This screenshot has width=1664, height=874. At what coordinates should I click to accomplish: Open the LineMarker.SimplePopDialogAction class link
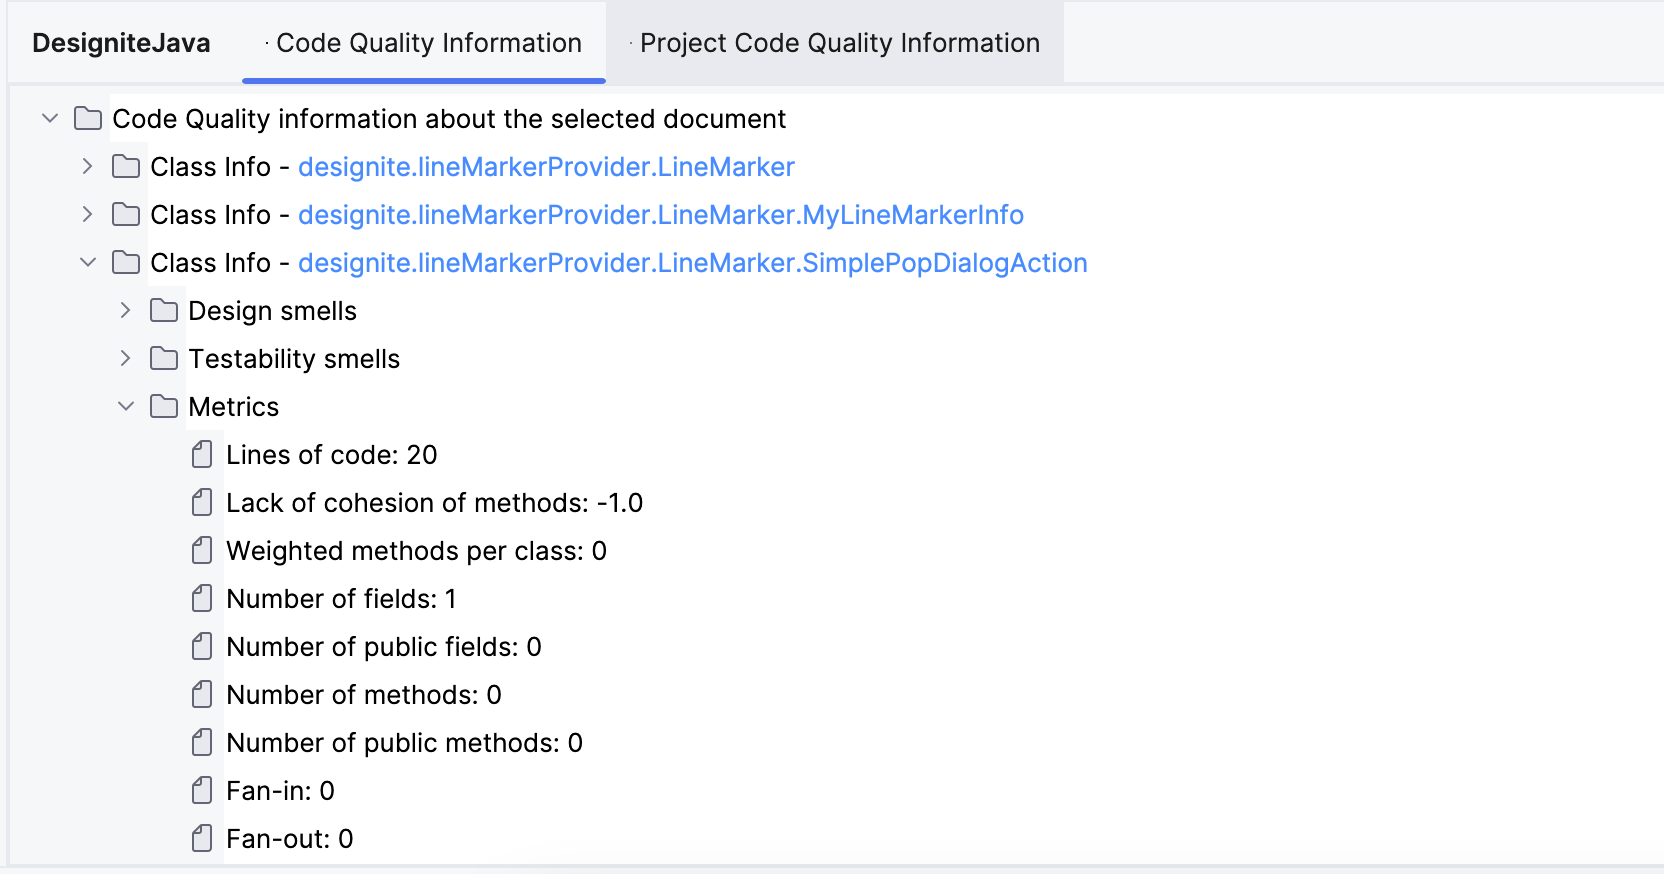pyautogui.click(x=693, y=263)
